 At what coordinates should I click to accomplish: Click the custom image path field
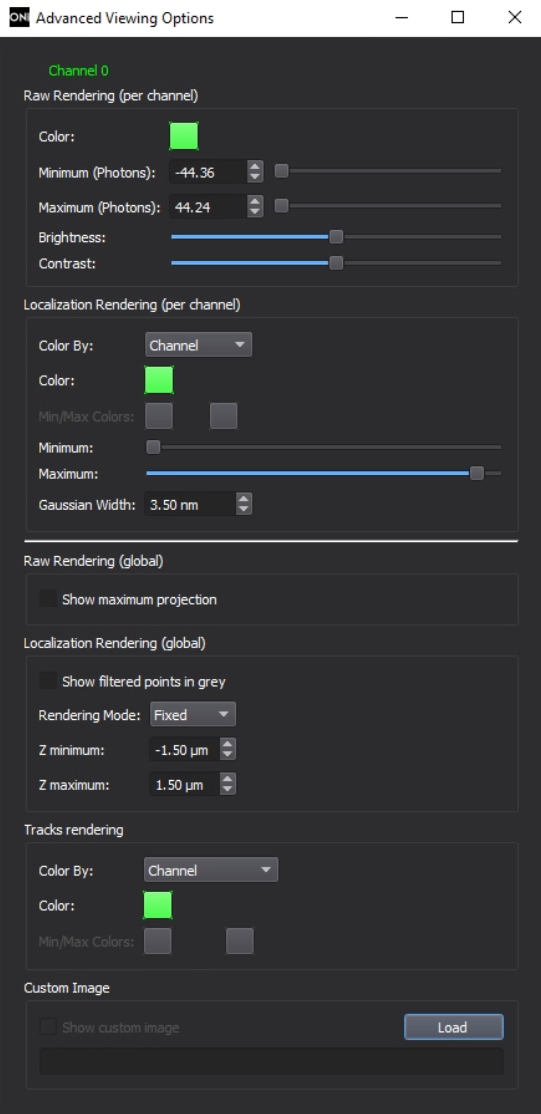pyautogui.click(x=271, y=1061)
